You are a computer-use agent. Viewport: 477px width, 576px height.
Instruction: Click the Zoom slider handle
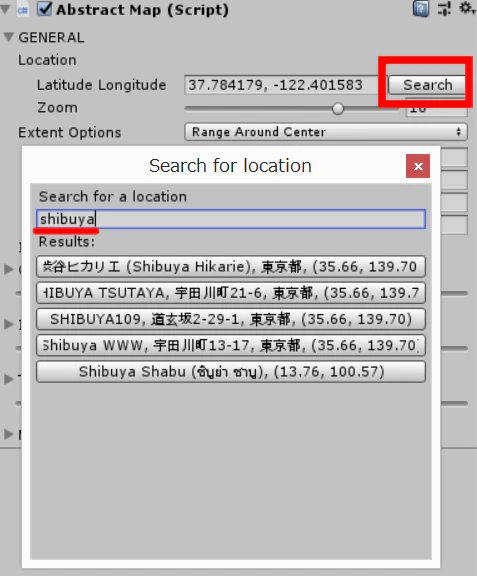point(338,109)
